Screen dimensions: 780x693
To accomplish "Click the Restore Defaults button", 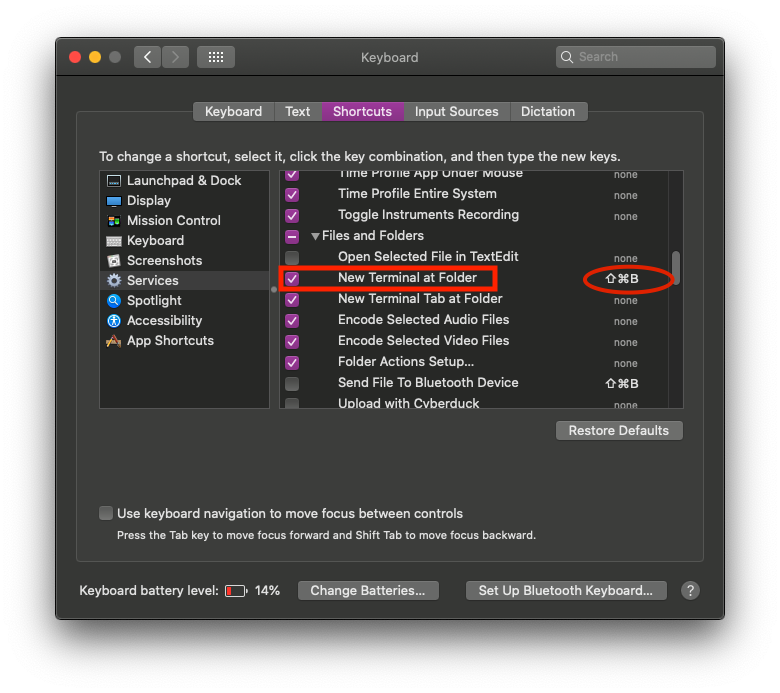I will 618,431.
